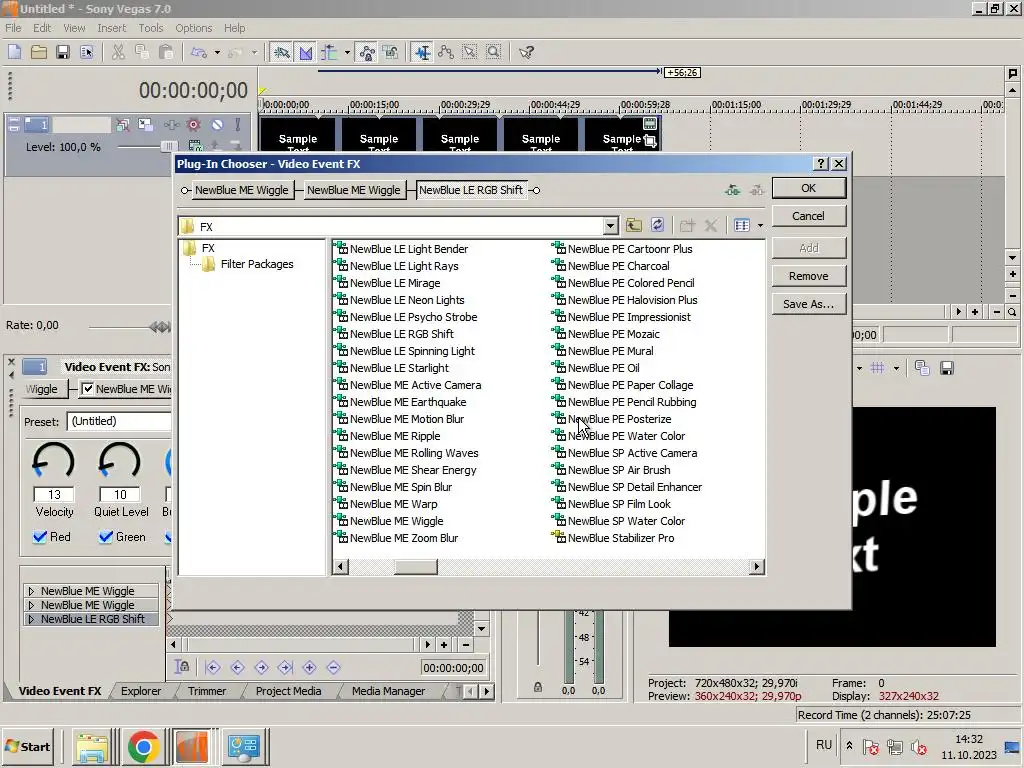Toggle Solo exclamation icon on video track
This screenshot has width=1024, height=768.
point(238,124)
